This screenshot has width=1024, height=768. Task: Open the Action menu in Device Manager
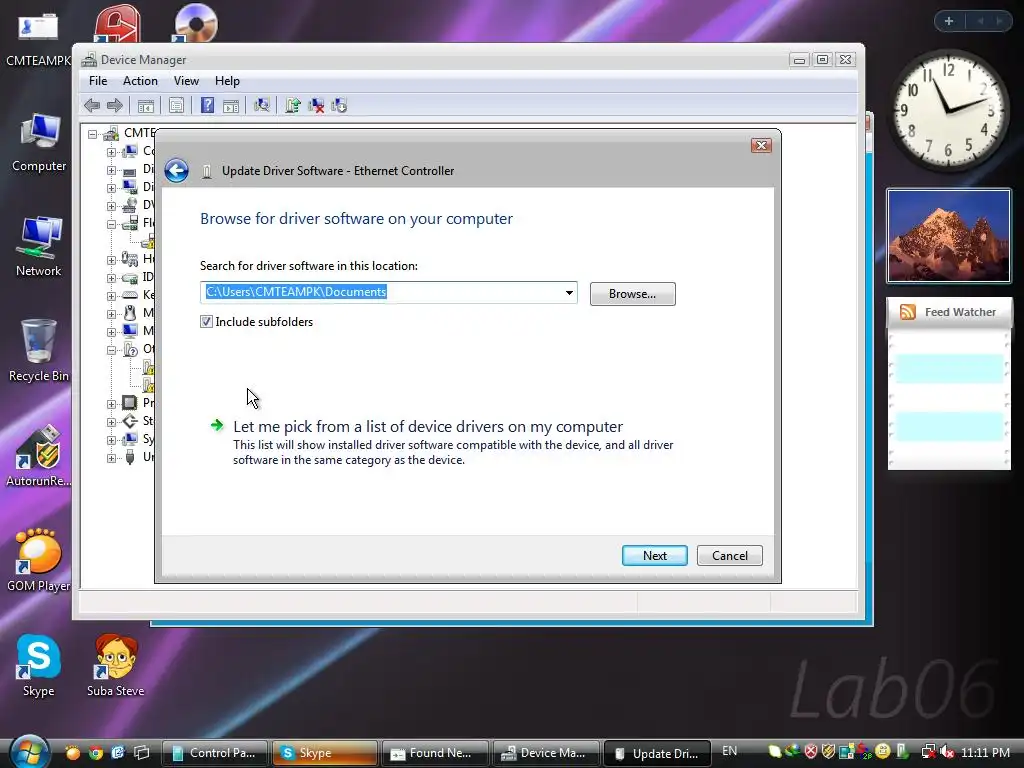click(140, 81)
